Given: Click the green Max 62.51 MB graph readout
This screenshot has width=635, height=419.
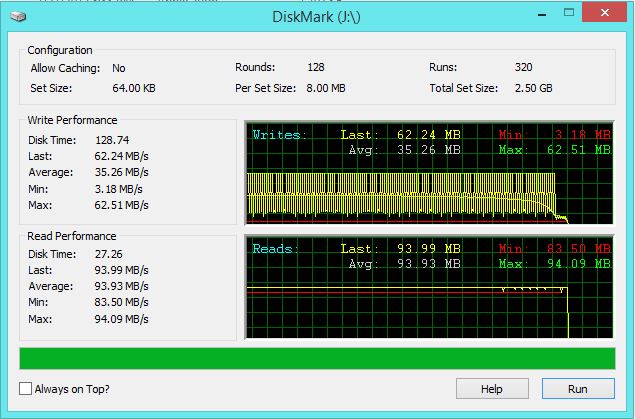Looking at the screenshot, I should (x=554, y=150).
